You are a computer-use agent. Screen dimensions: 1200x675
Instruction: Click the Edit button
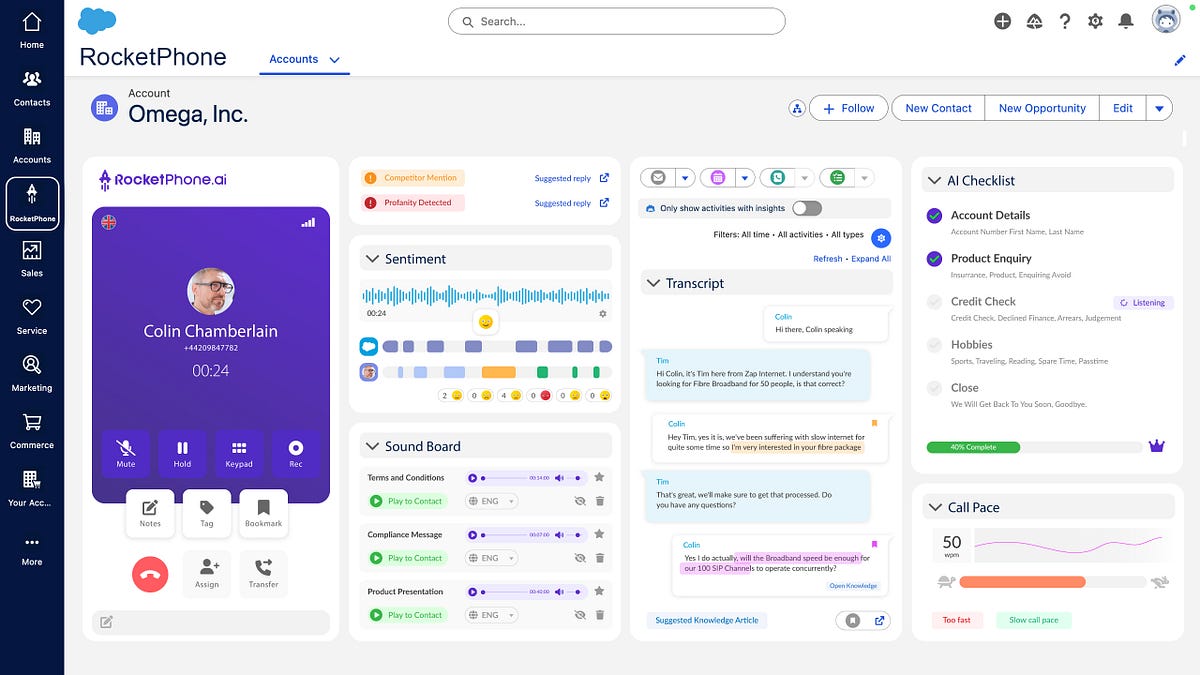click(x=1123, y=108)
